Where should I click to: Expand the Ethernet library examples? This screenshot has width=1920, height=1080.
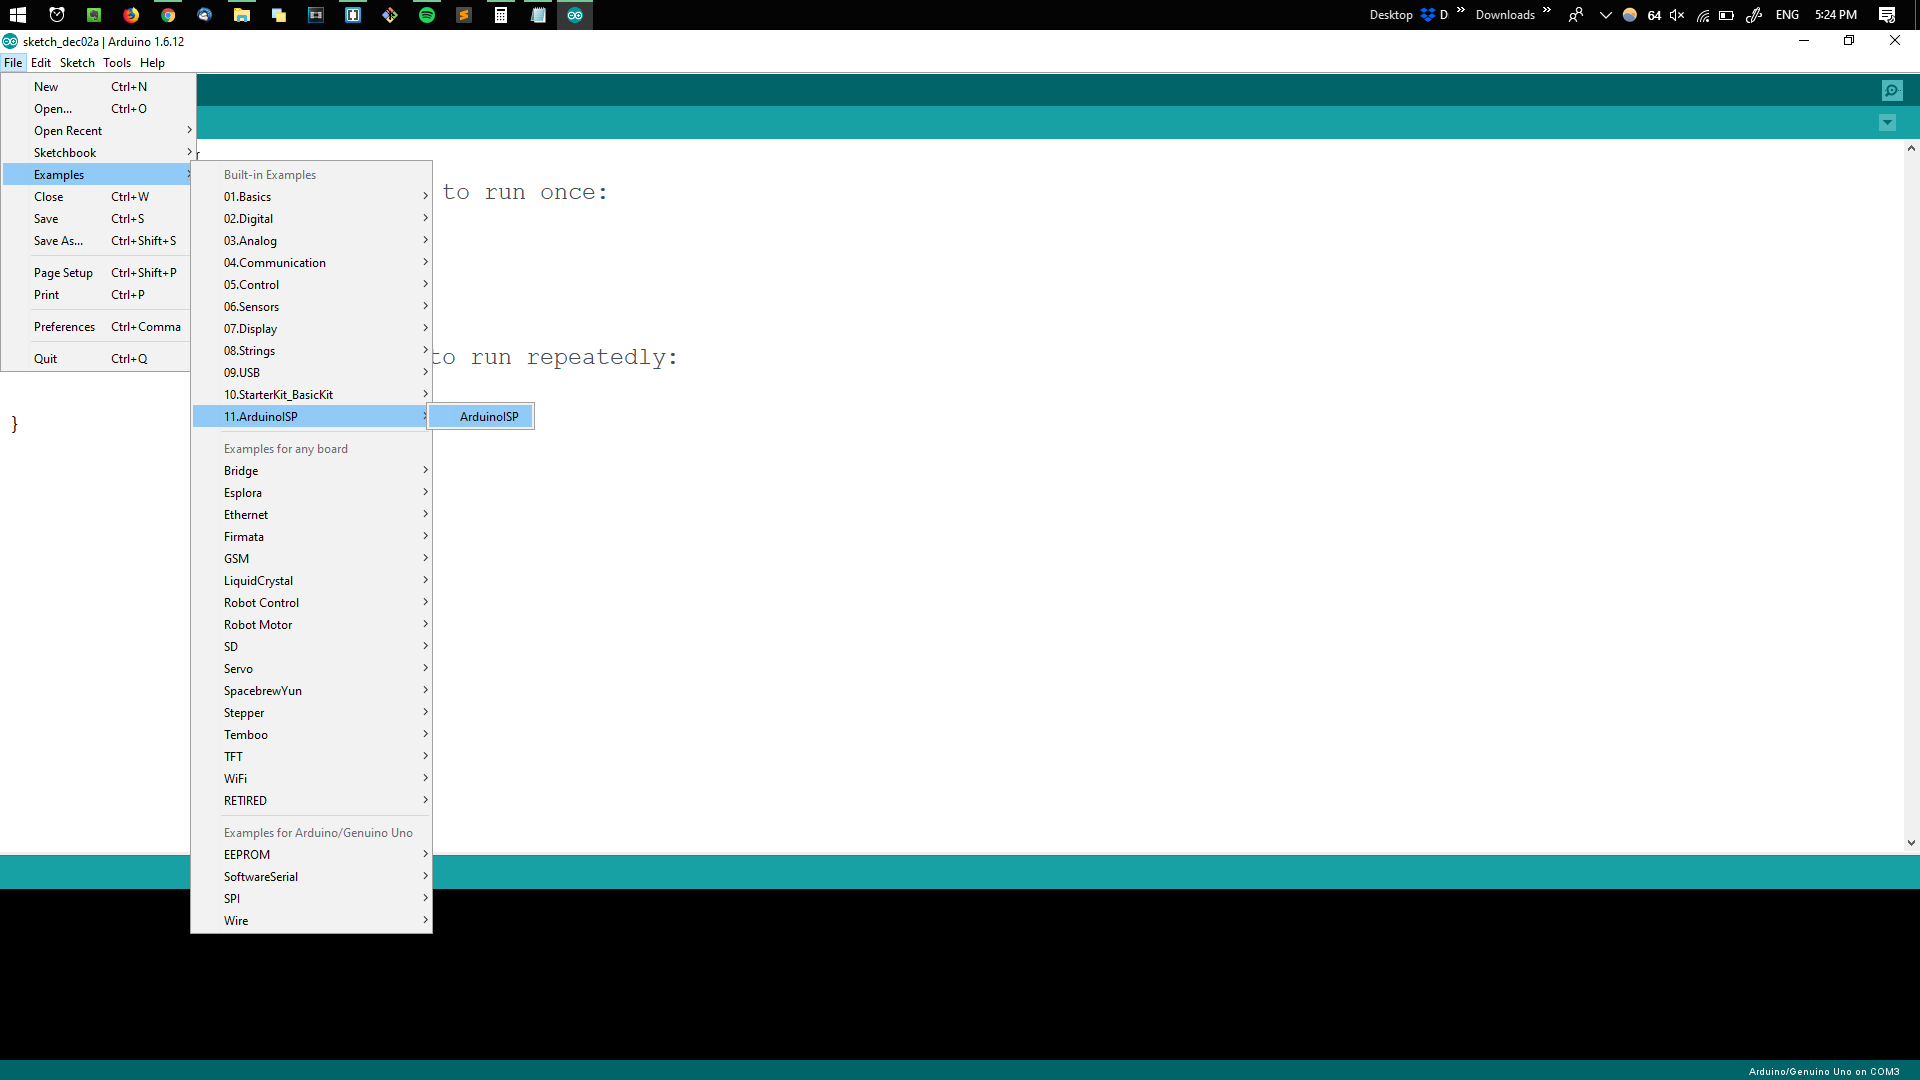(x=312, y=515)
